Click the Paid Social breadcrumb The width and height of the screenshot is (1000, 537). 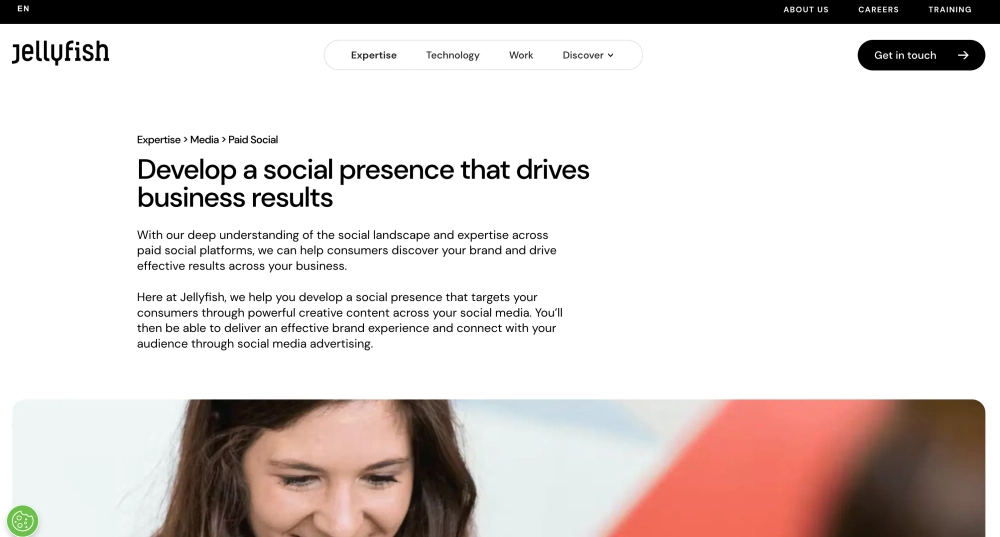click(253, 140)
